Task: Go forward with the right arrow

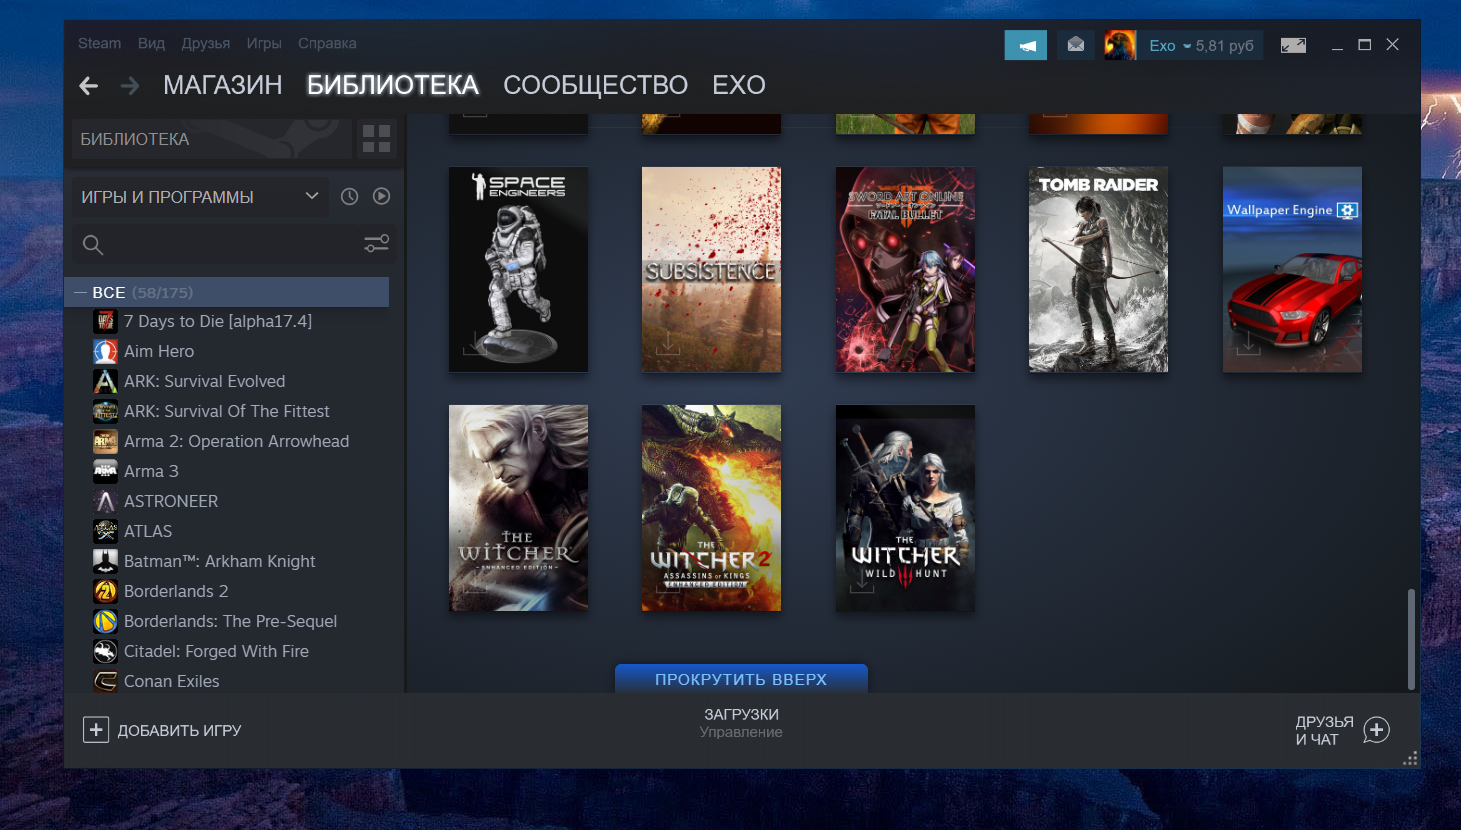Action: [130, 86]
